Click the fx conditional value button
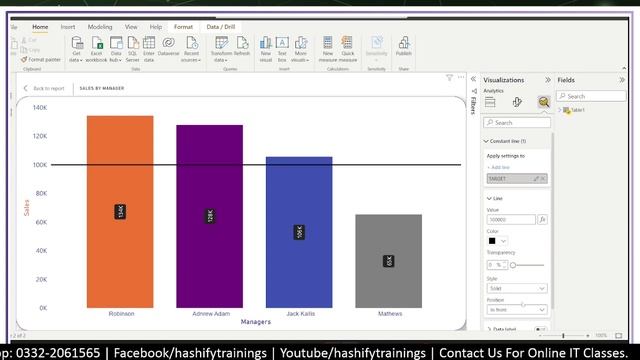 542,220
